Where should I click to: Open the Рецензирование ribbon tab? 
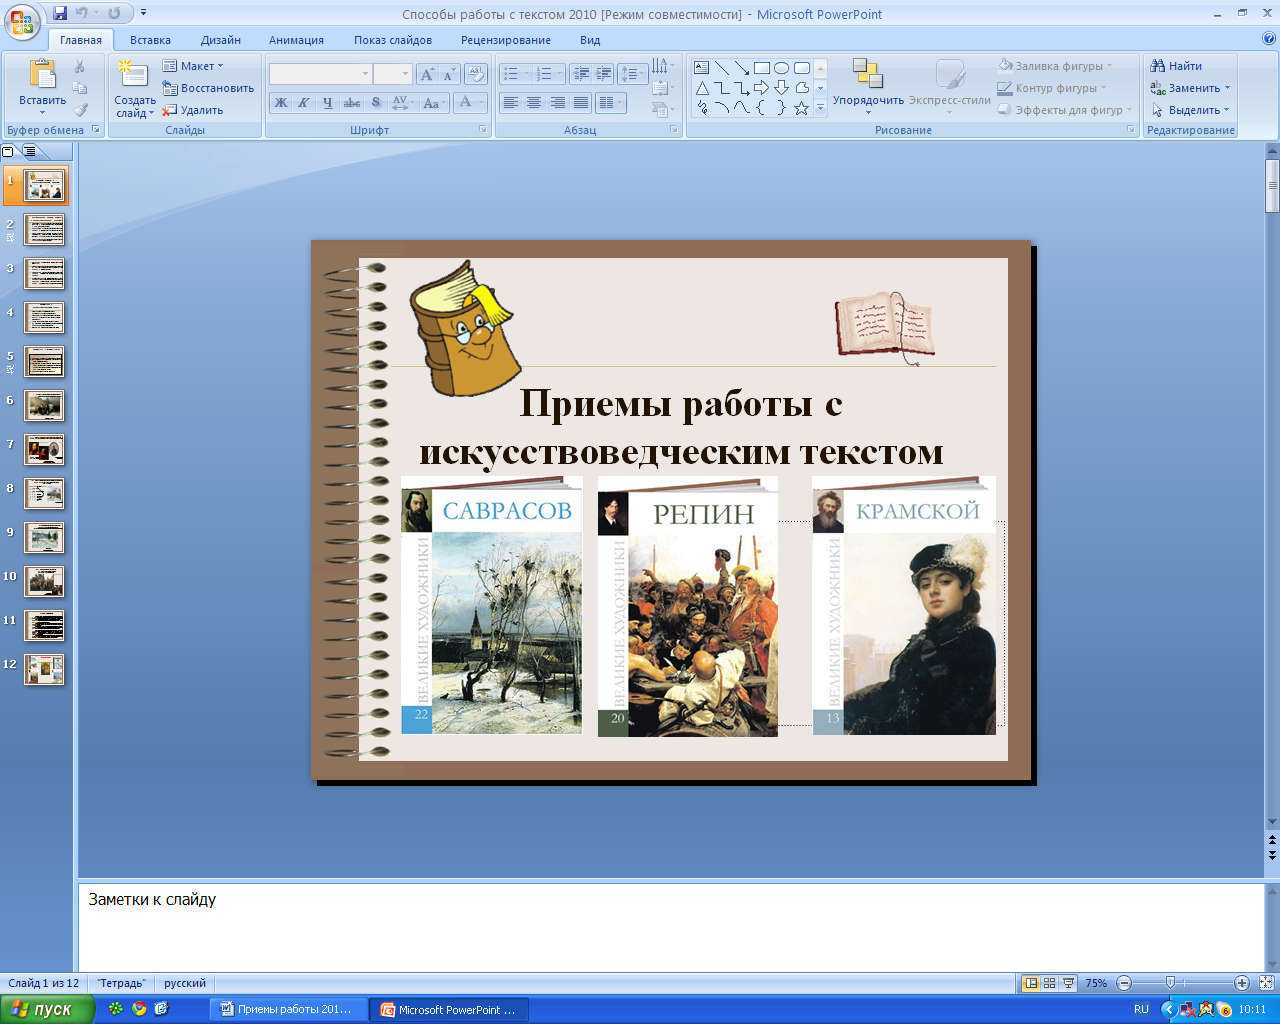(x=506, y=40)
